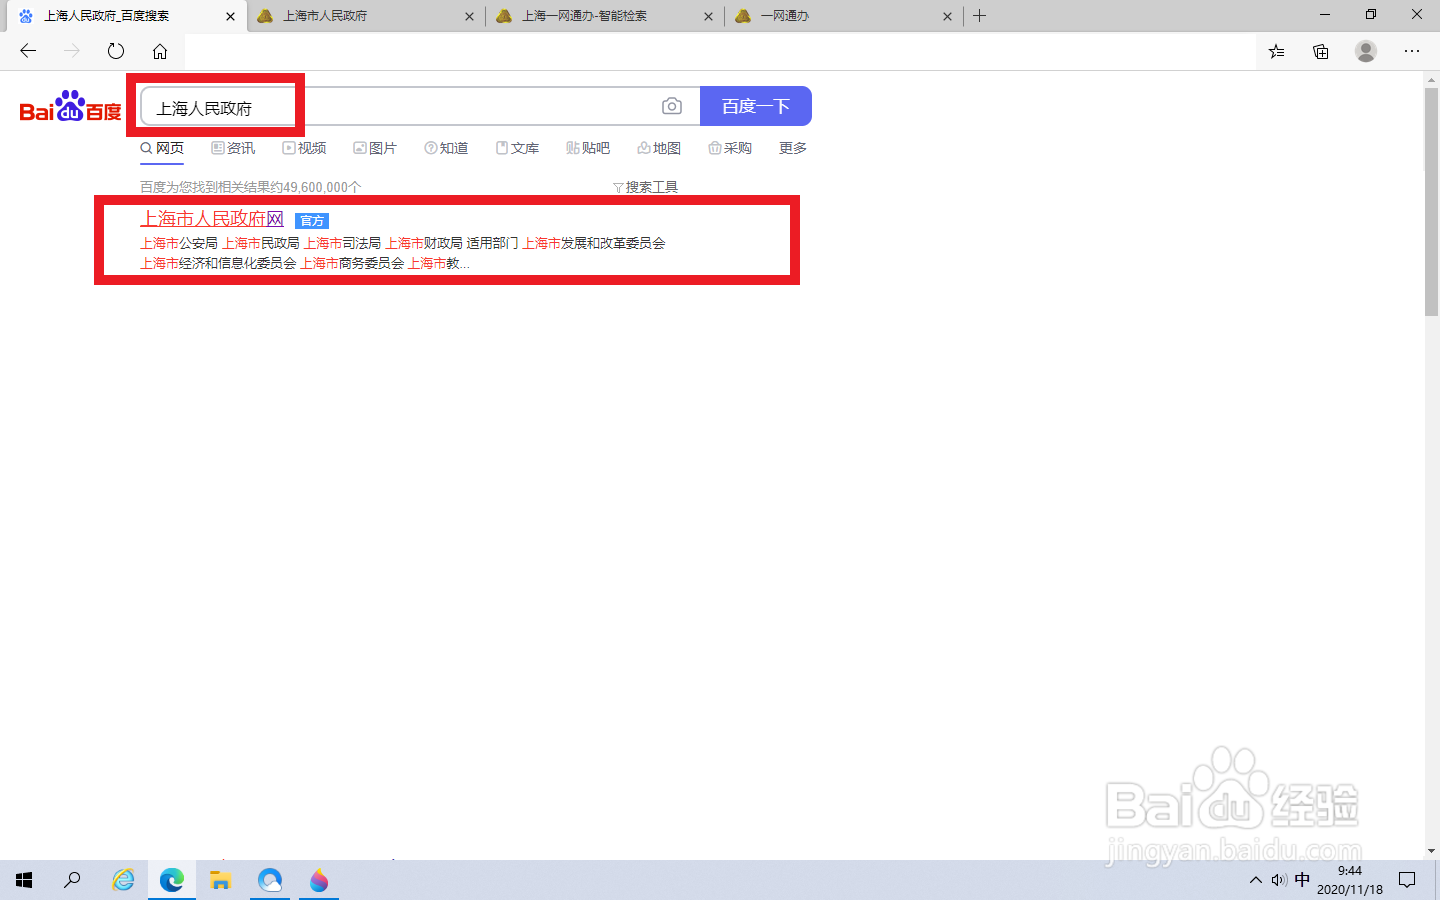1440x900 pixels.
Task: Switch to the 视频 tab
Action: [x=304, y=148]
